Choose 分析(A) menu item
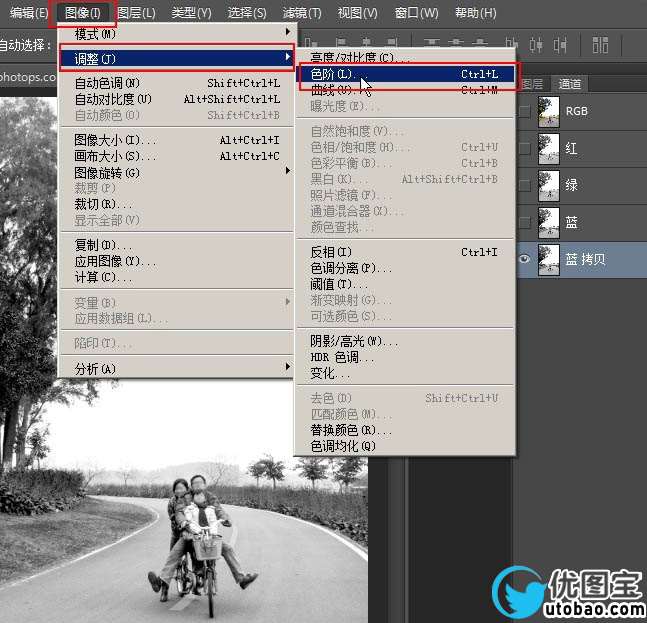 (x=176, y=368)
